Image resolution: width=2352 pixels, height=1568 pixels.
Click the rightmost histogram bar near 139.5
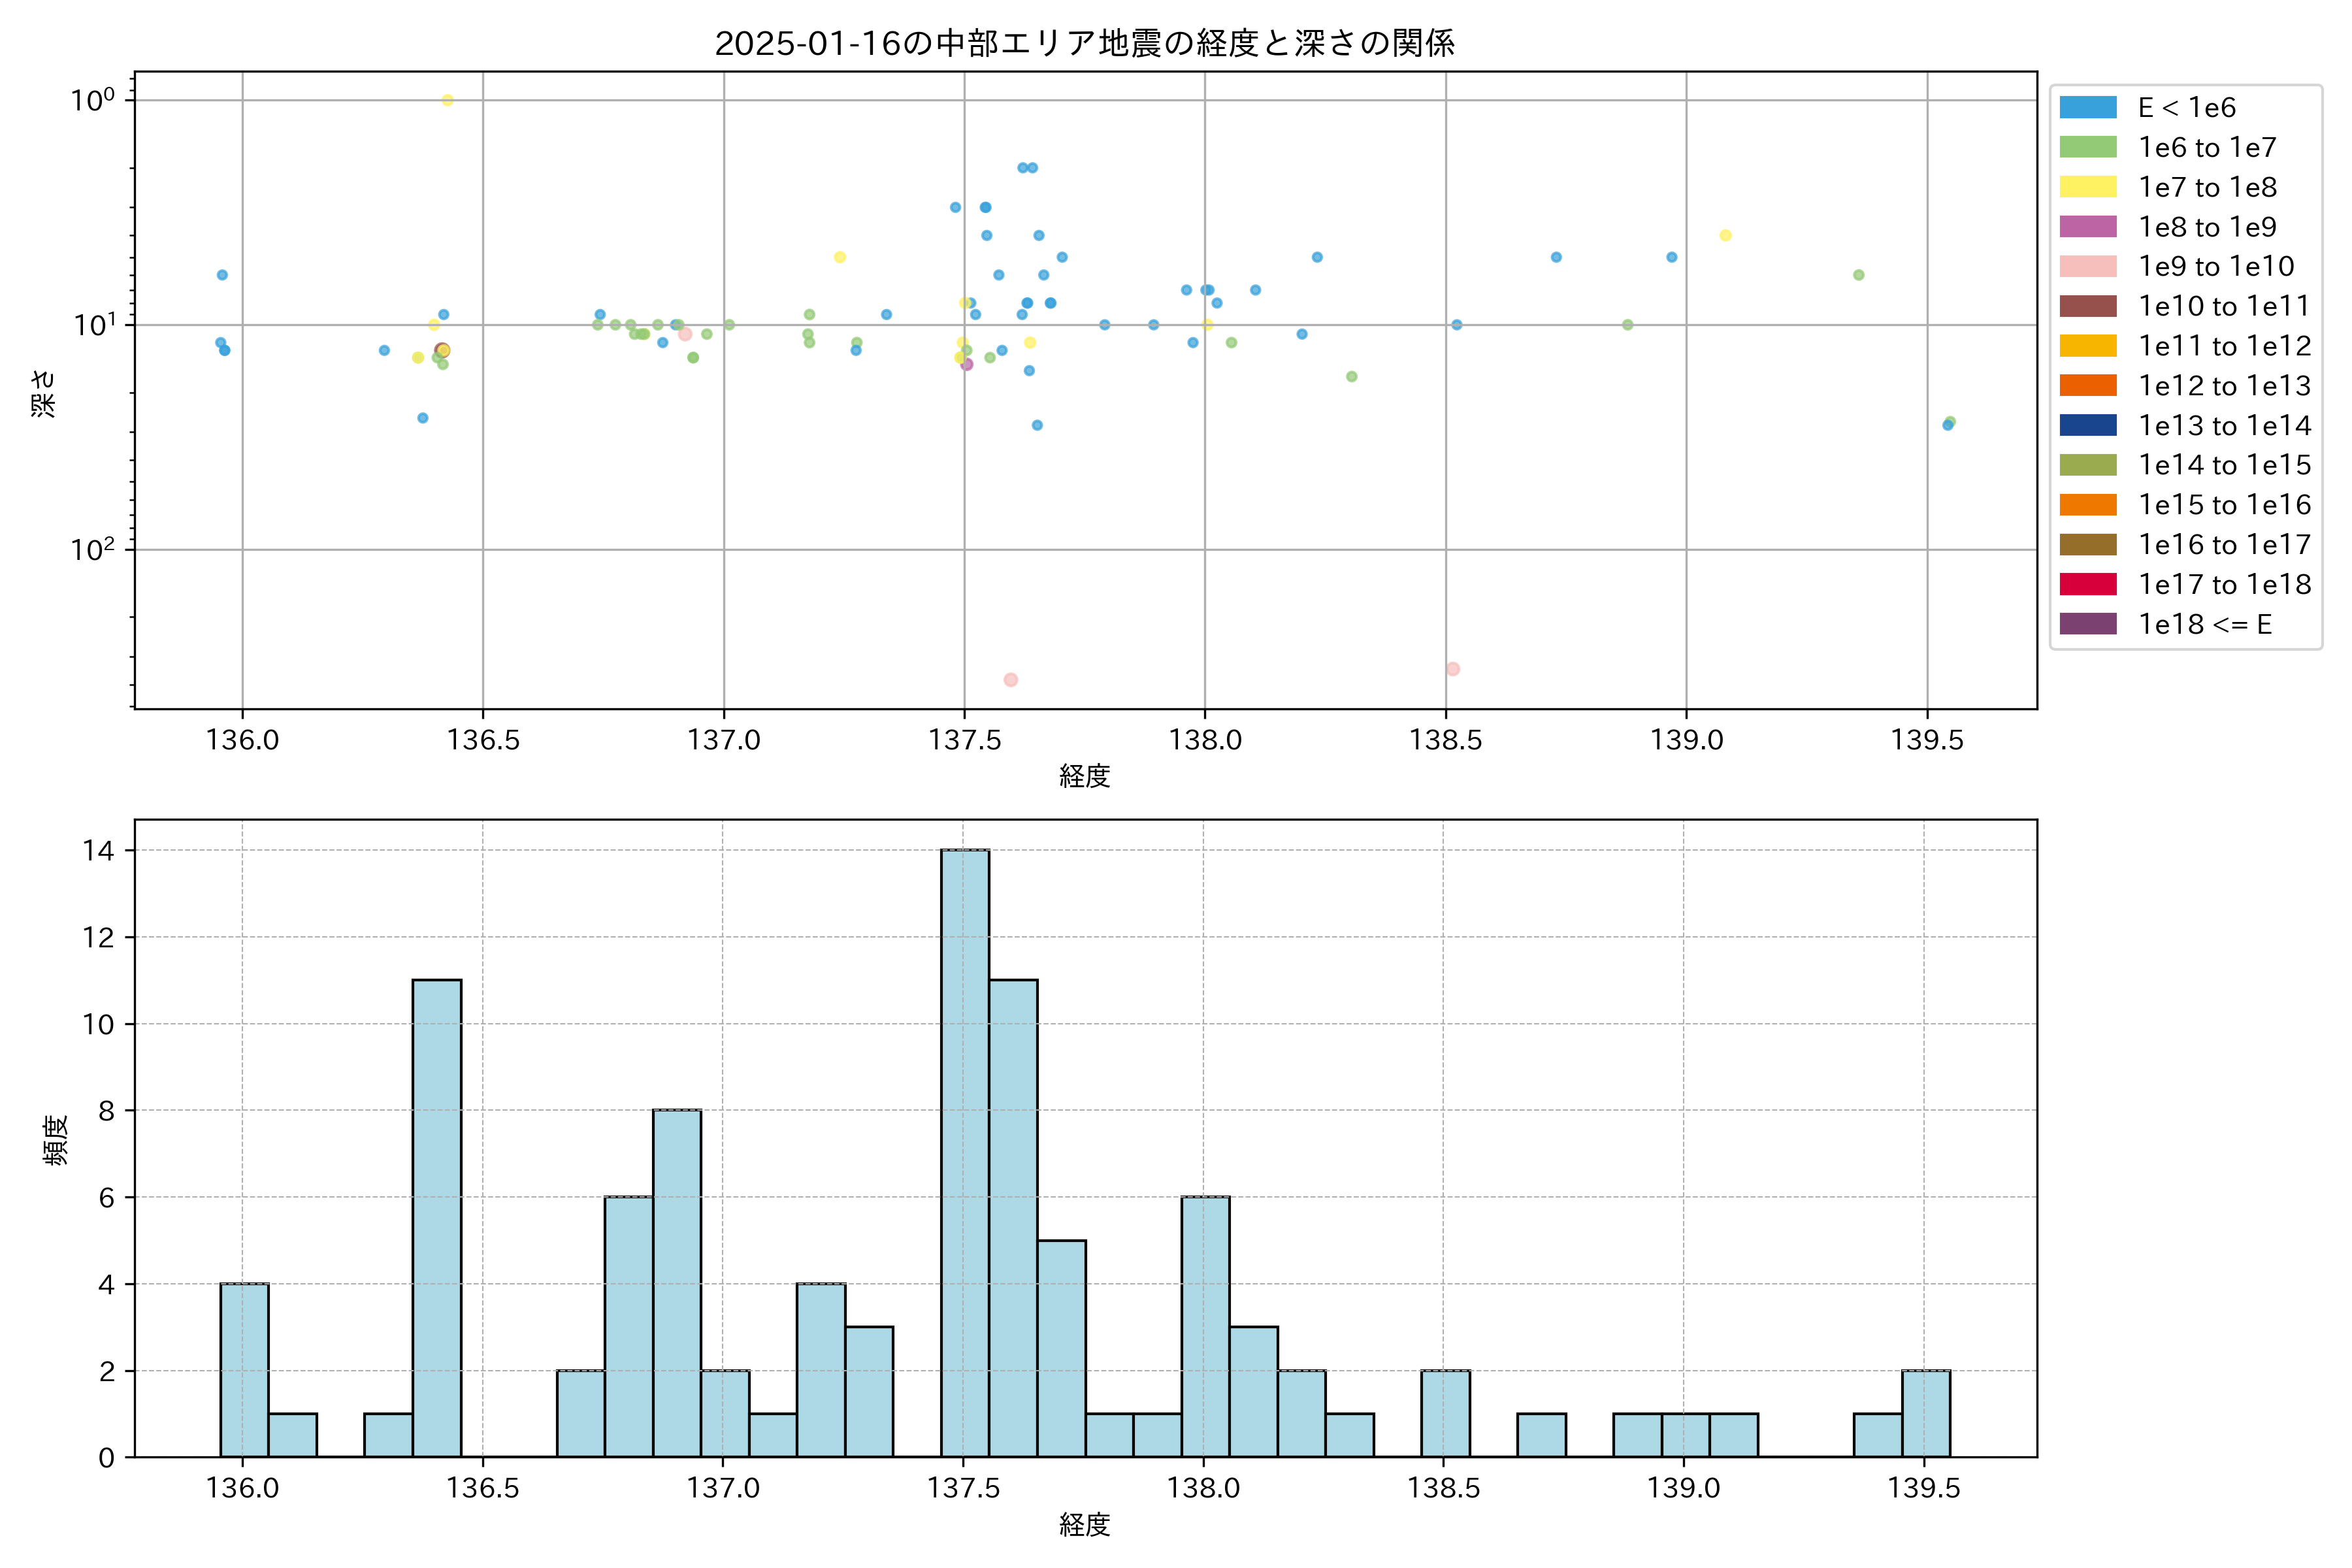(1925, 1413)
